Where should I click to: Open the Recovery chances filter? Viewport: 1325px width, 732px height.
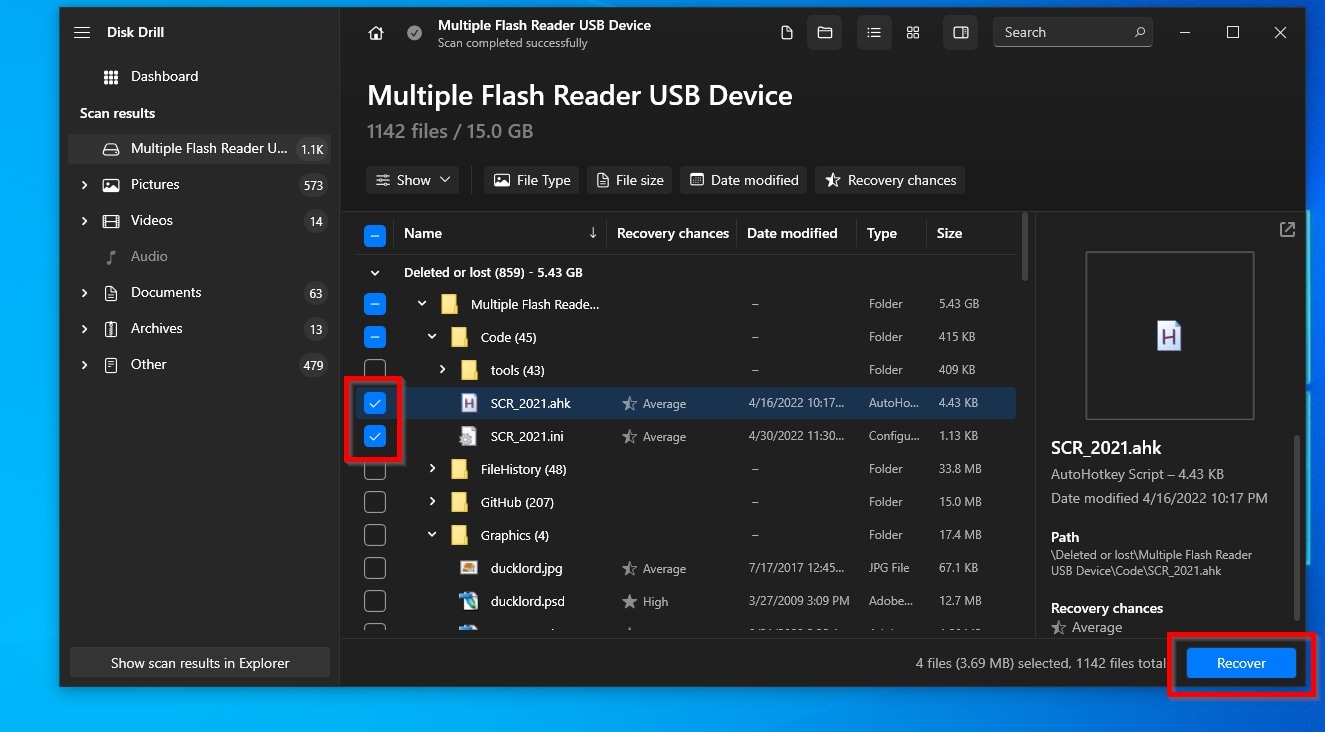(x=890, y=180)
